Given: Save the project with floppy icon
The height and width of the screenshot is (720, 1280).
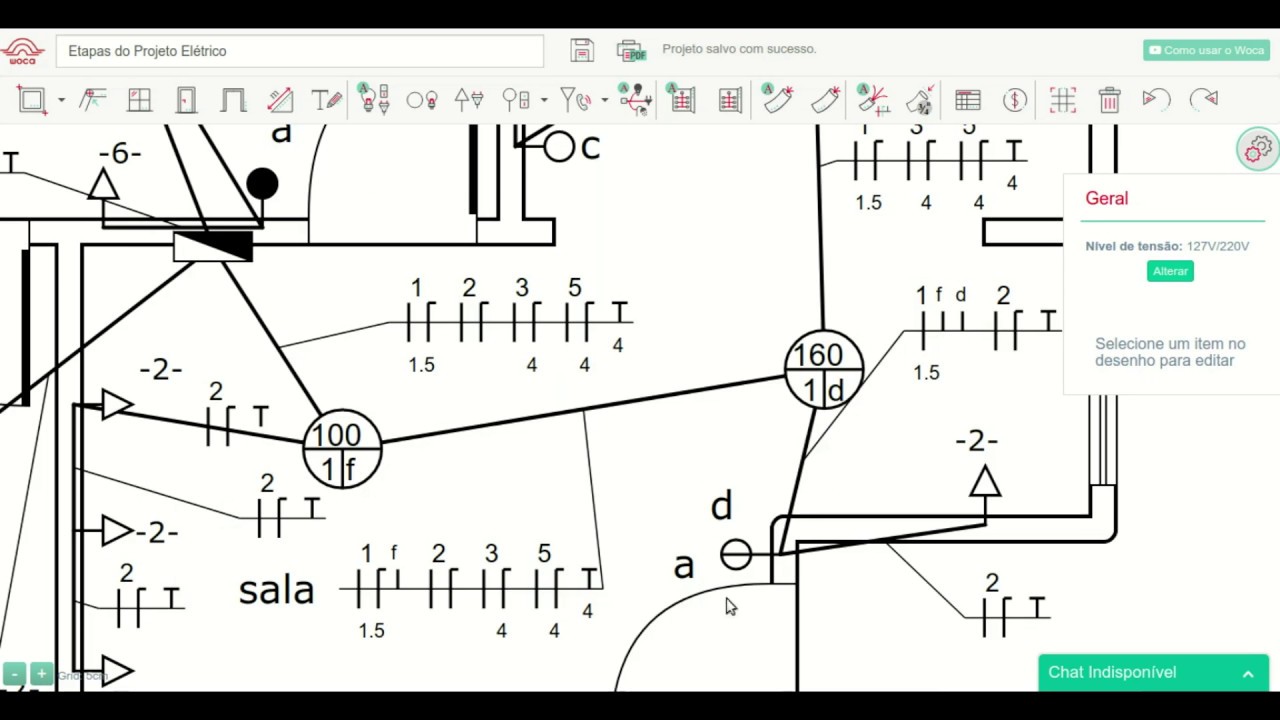Looking at the screenshot, I should (582, 50).
